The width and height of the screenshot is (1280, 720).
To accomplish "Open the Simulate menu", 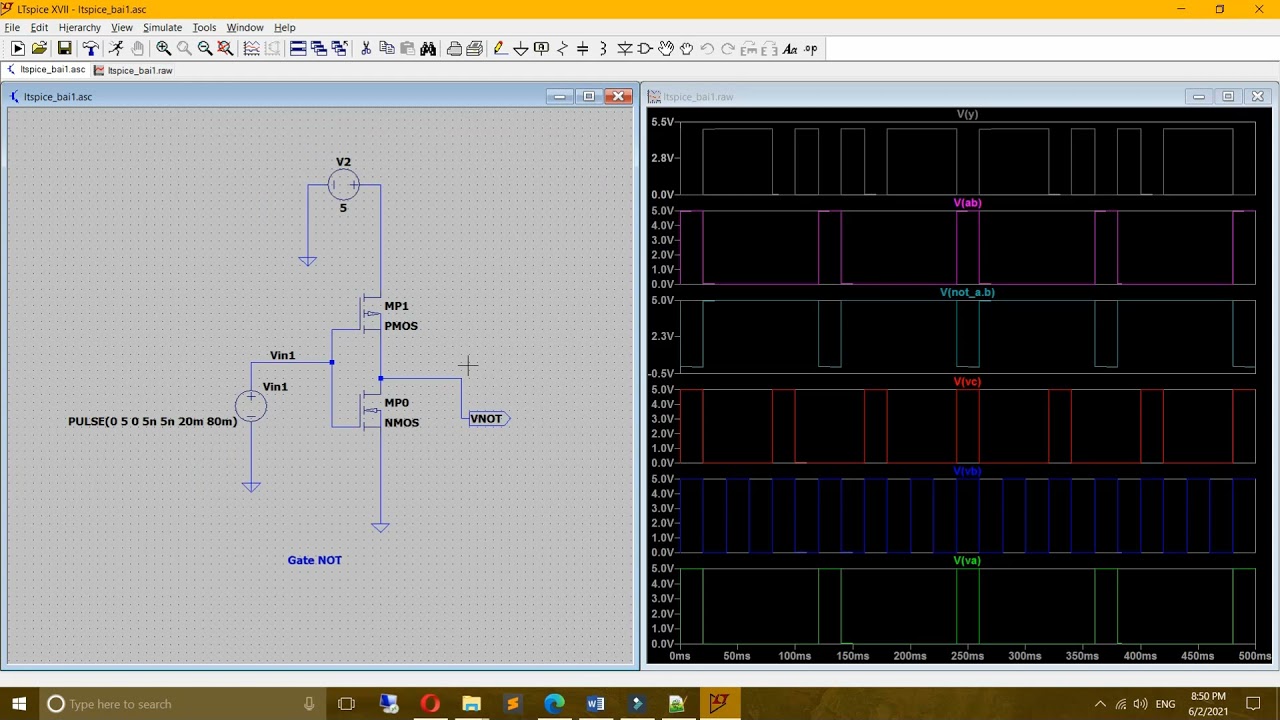I will pos(162,28).
